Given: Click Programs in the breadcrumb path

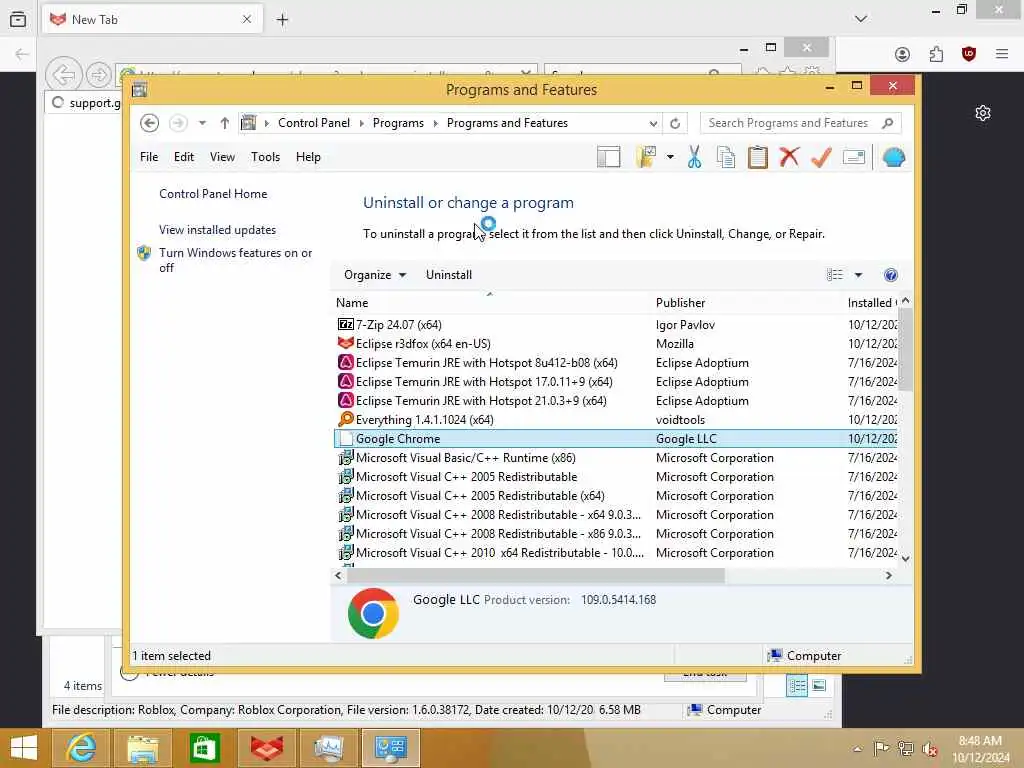Looking at the screenshot, I should (x=398, y=123).
